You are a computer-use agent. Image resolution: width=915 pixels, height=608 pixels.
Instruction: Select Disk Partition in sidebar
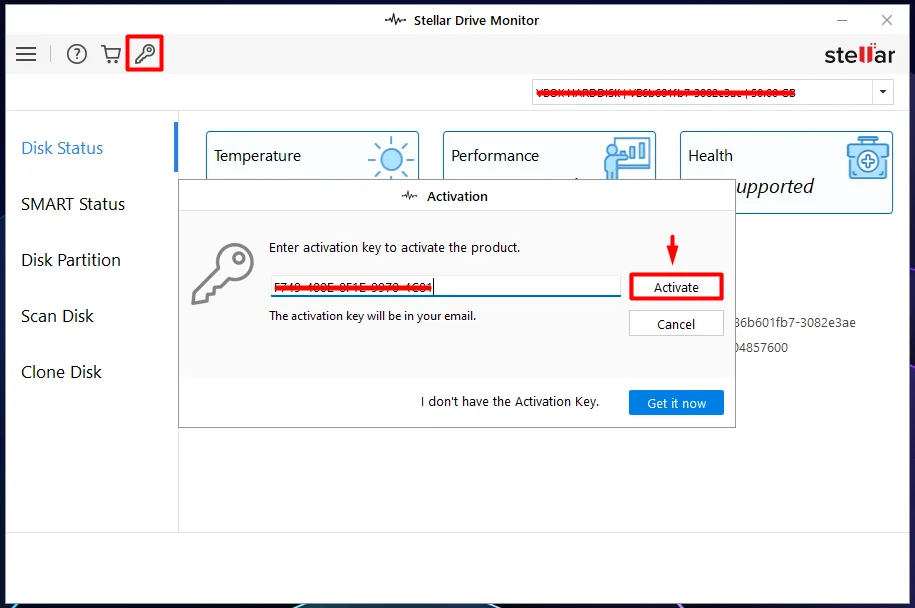pos(71,260)
